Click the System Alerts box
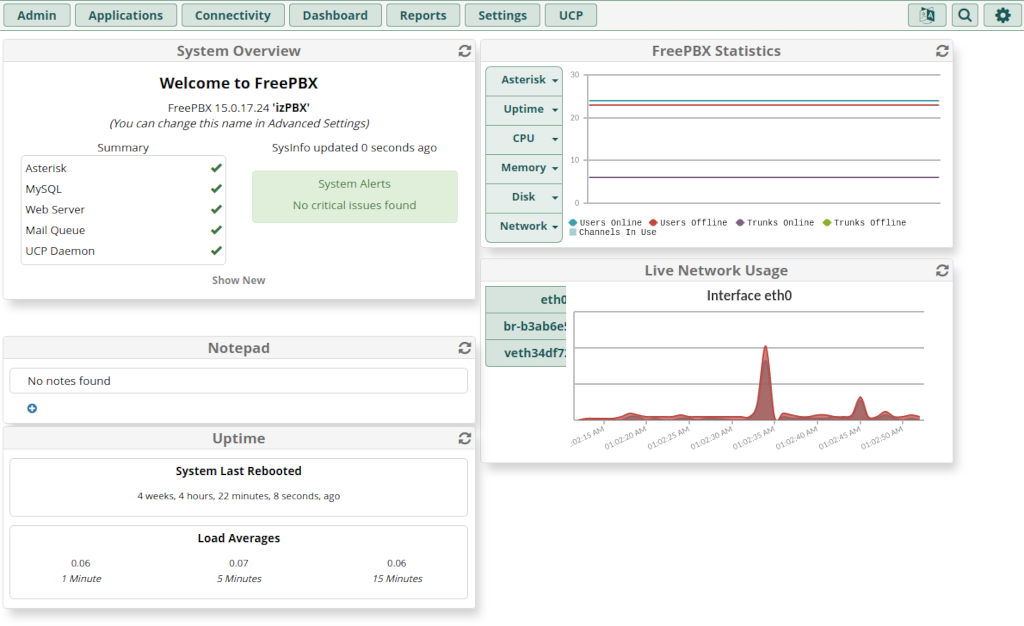1024x626 pixels. (355, 196)
